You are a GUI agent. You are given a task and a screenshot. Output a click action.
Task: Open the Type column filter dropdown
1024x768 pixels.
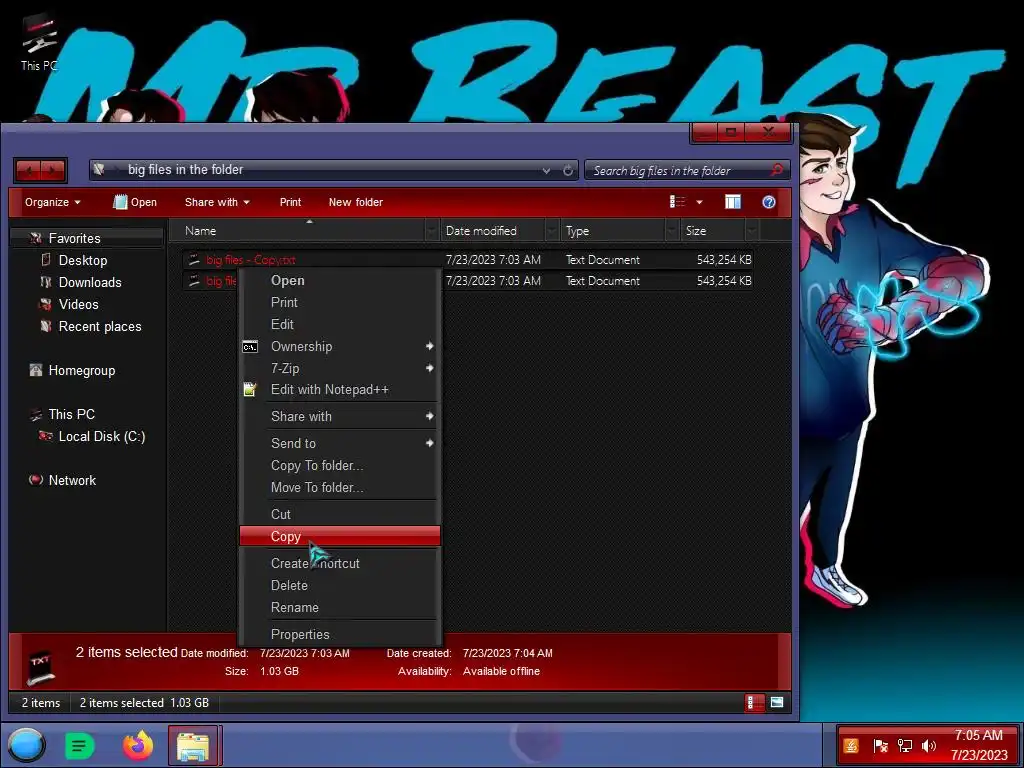point(672,231)
